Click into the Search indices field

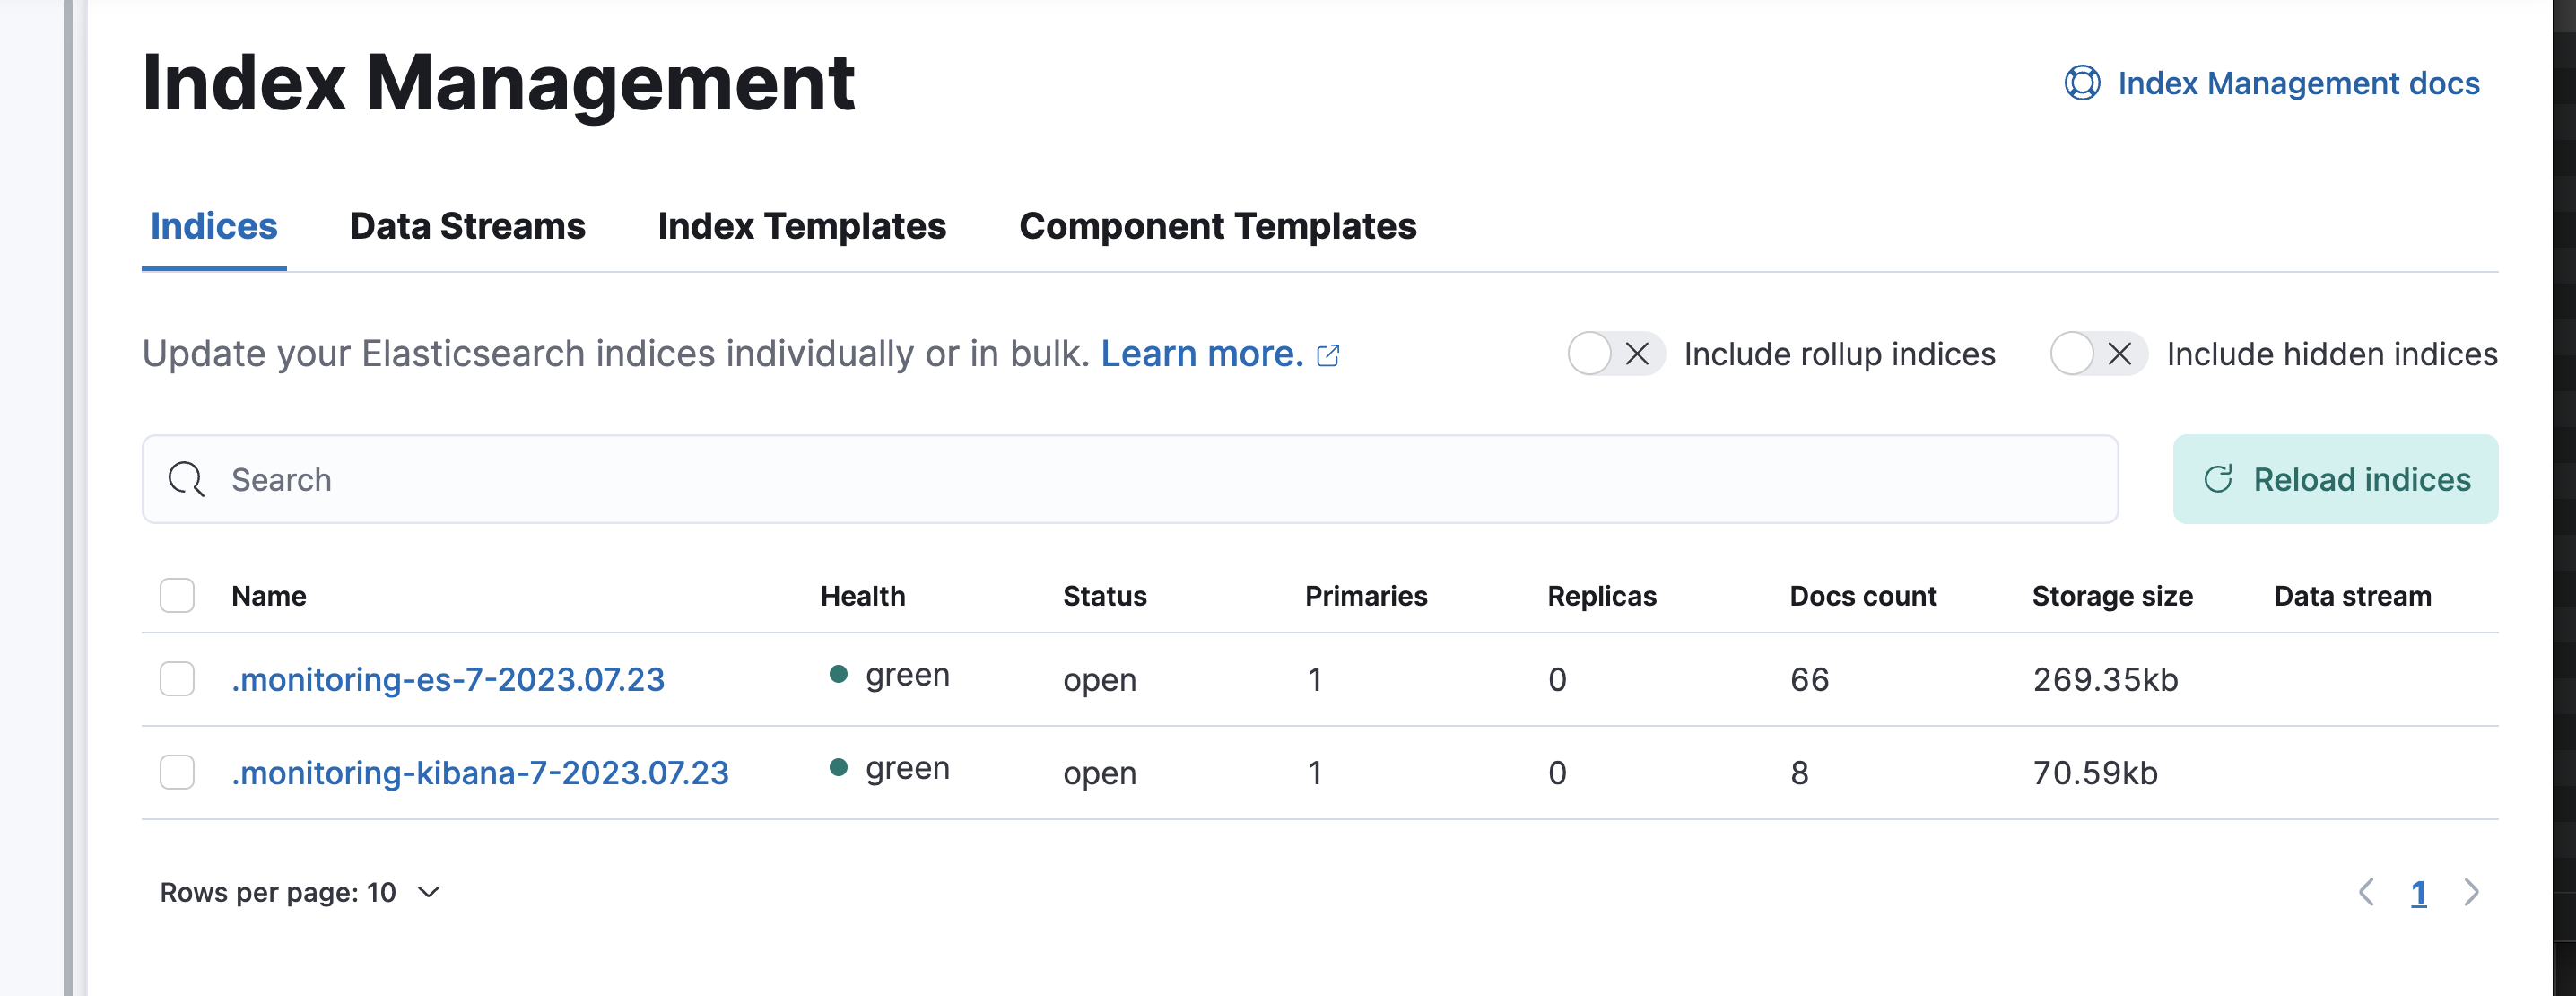[1150, 479]
